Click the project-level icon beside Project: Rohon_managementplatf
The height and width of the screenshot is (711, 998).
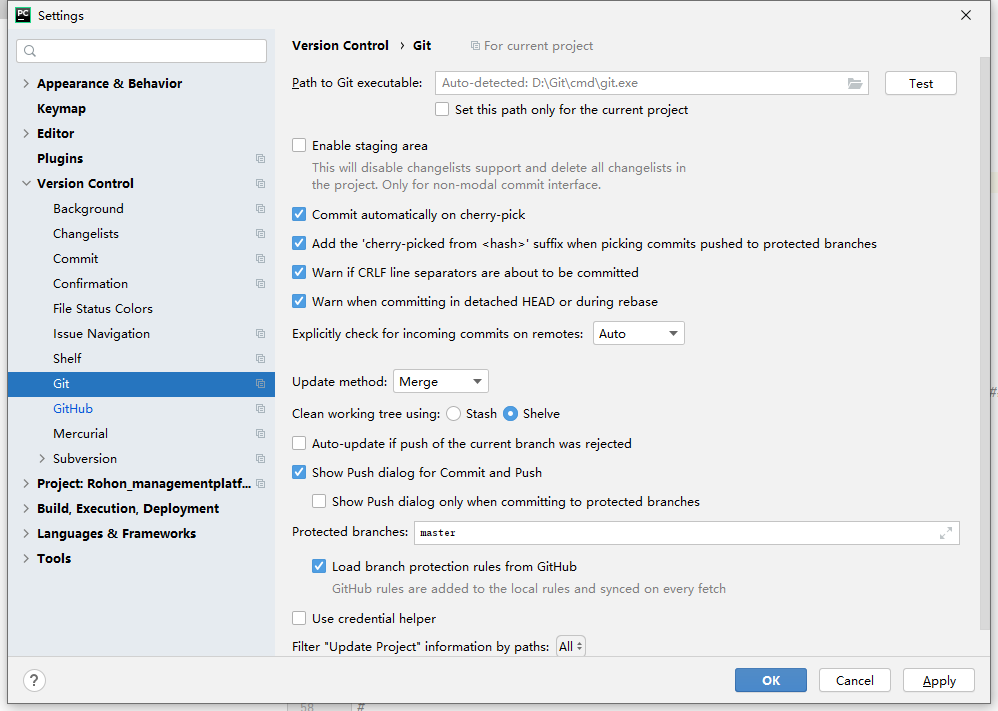click(260, 484)
